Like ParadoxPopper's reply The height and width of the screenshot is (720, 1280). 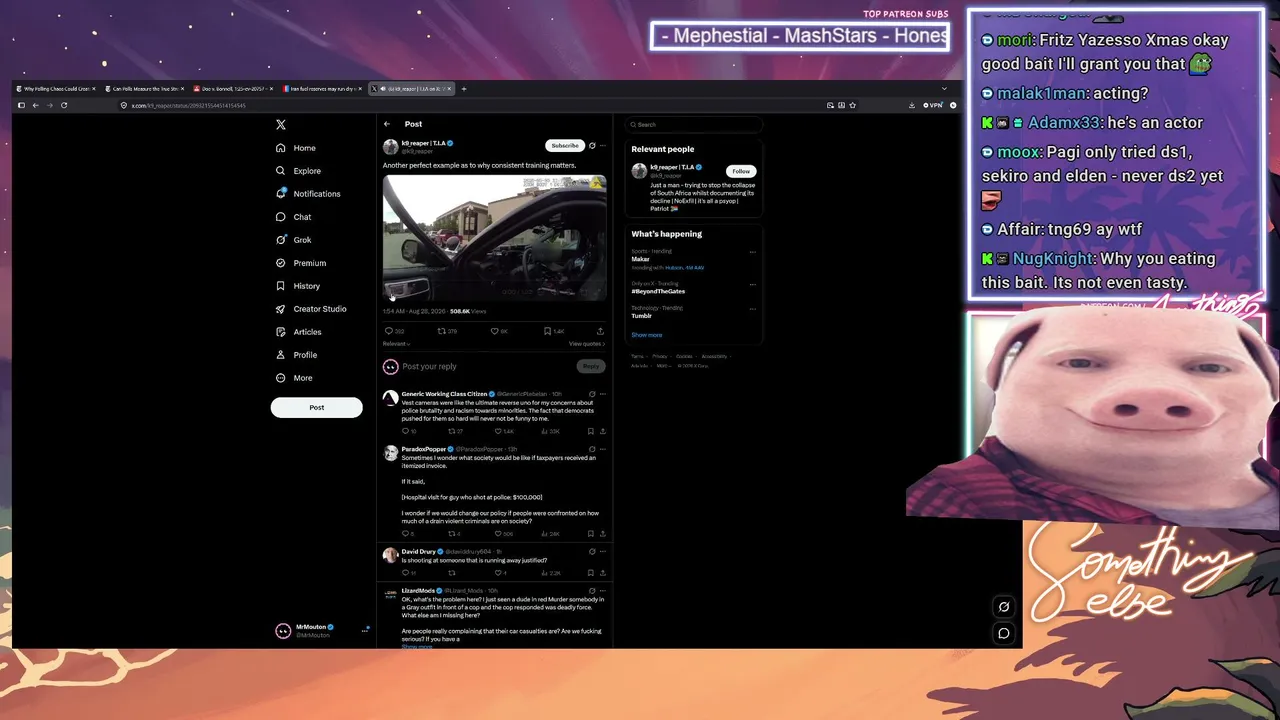coord(498,534)
